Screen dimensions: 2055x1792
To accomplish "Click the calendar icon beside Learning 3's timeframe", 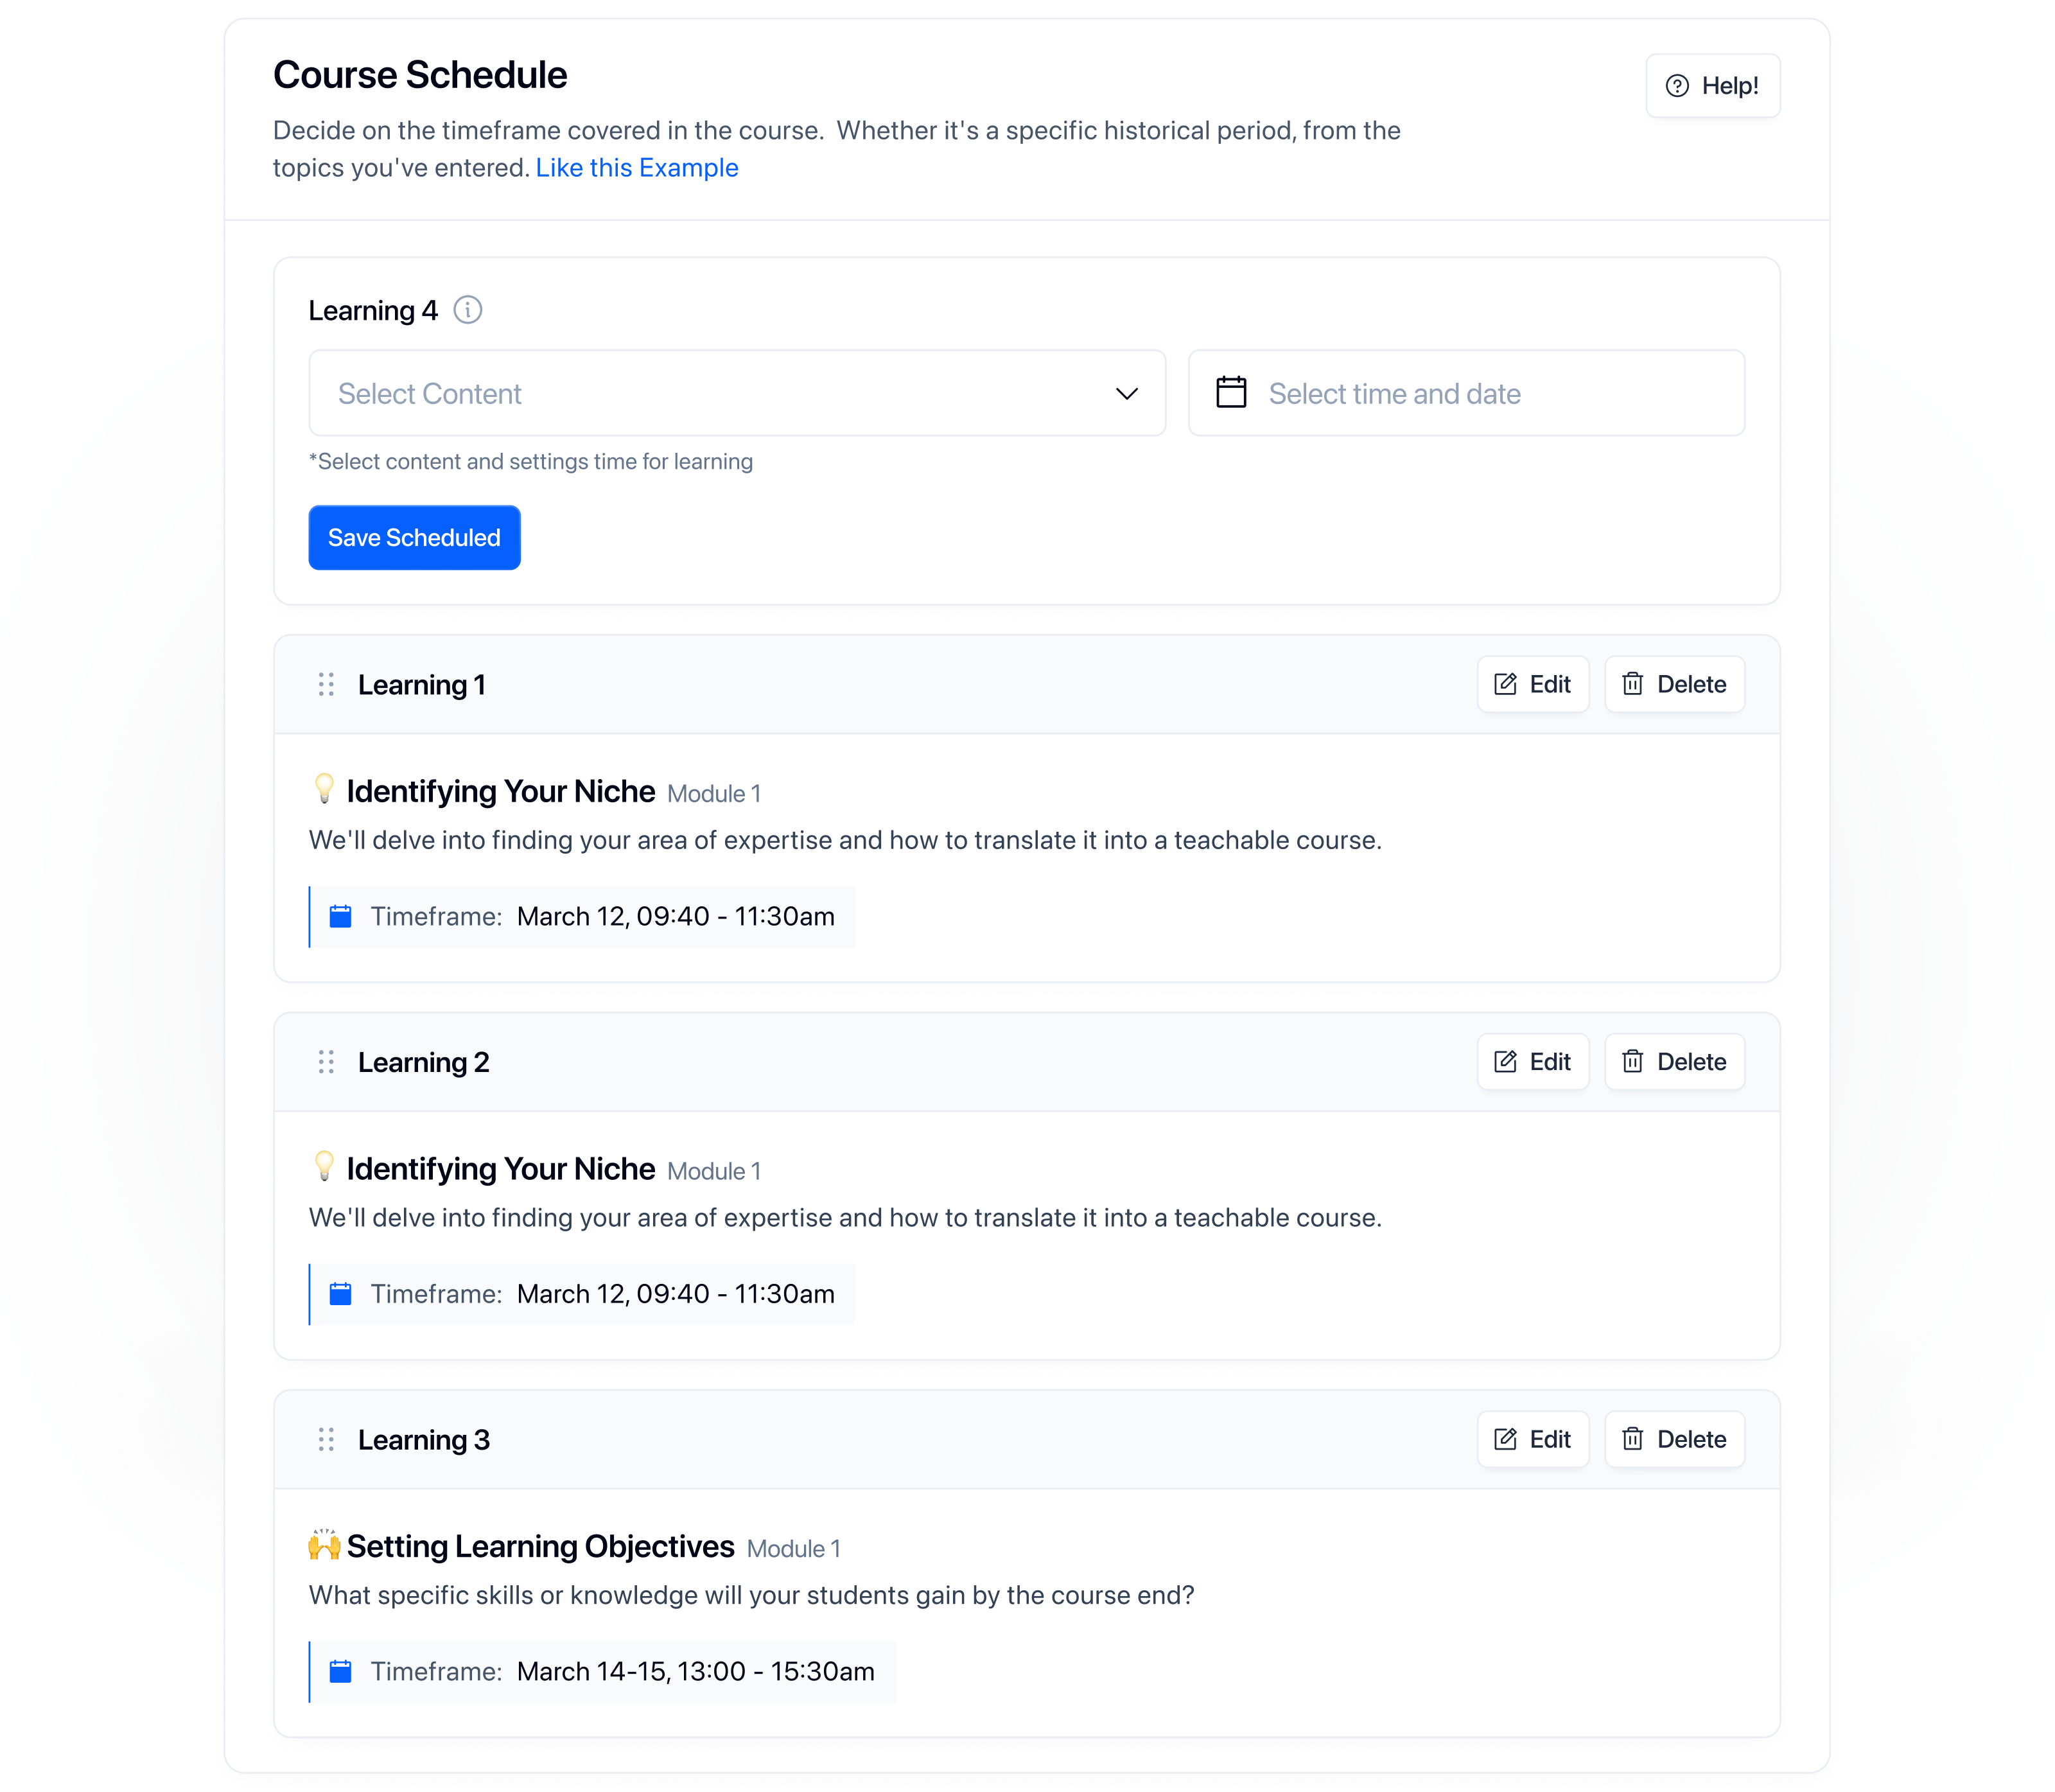I will 340,1670.
